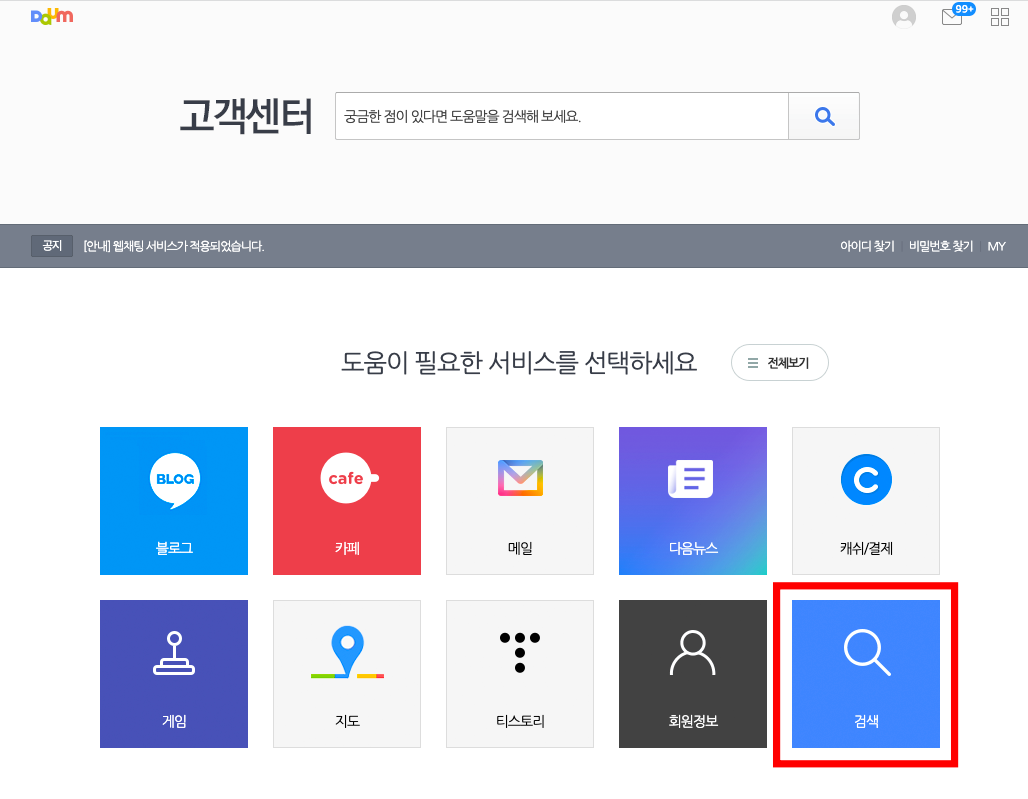This screenshot has height=799, width=1028.
Task: Select the 회원정보 service tile
Action: 693,674
